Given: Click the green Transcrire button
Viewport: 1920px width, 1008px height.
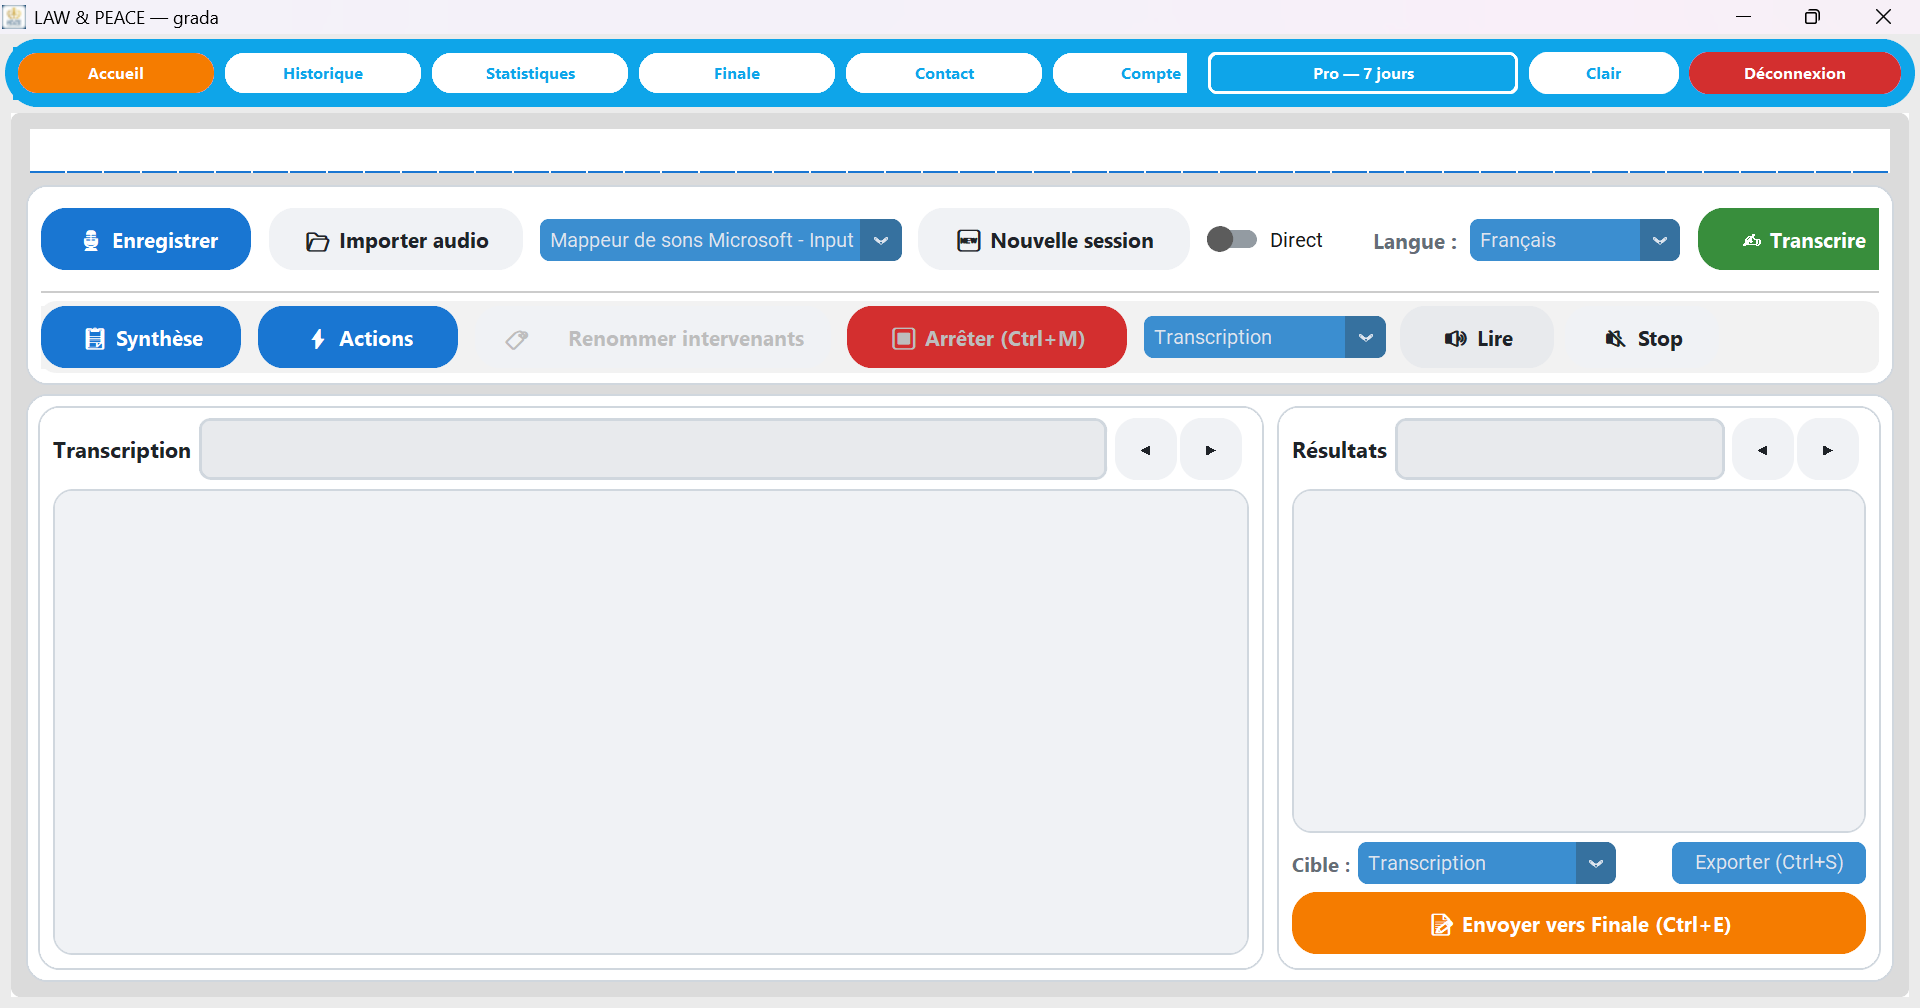Looking at the screenshot, I should click(x=1789, y=240).
